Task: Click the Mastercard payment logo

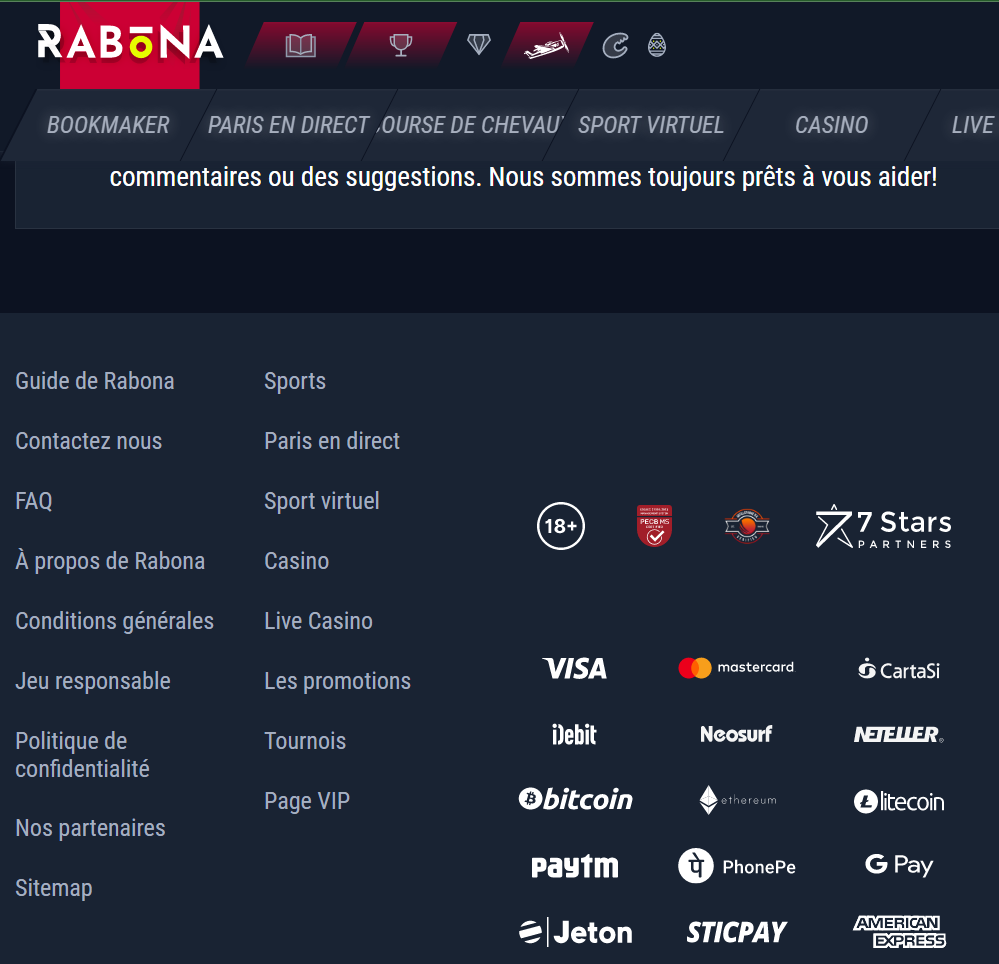Action: 737,668
